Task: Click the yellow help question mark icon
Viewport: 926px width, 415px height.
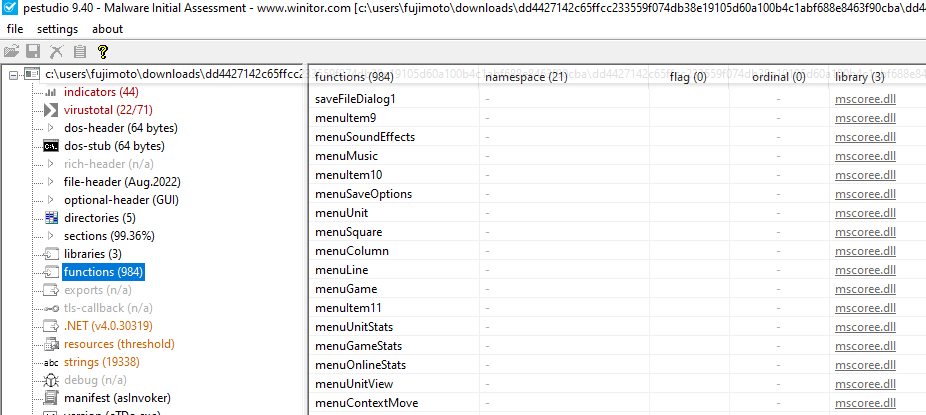Action: tap(103, 52)
